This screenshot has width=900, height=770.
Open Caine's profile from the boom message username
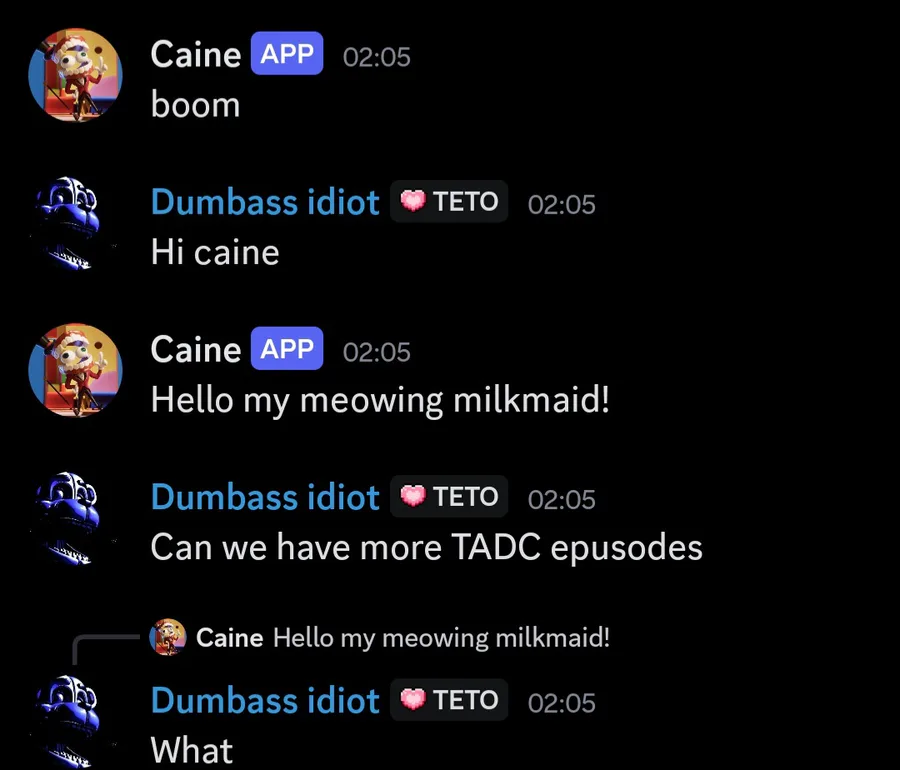(x=196, y=55)
